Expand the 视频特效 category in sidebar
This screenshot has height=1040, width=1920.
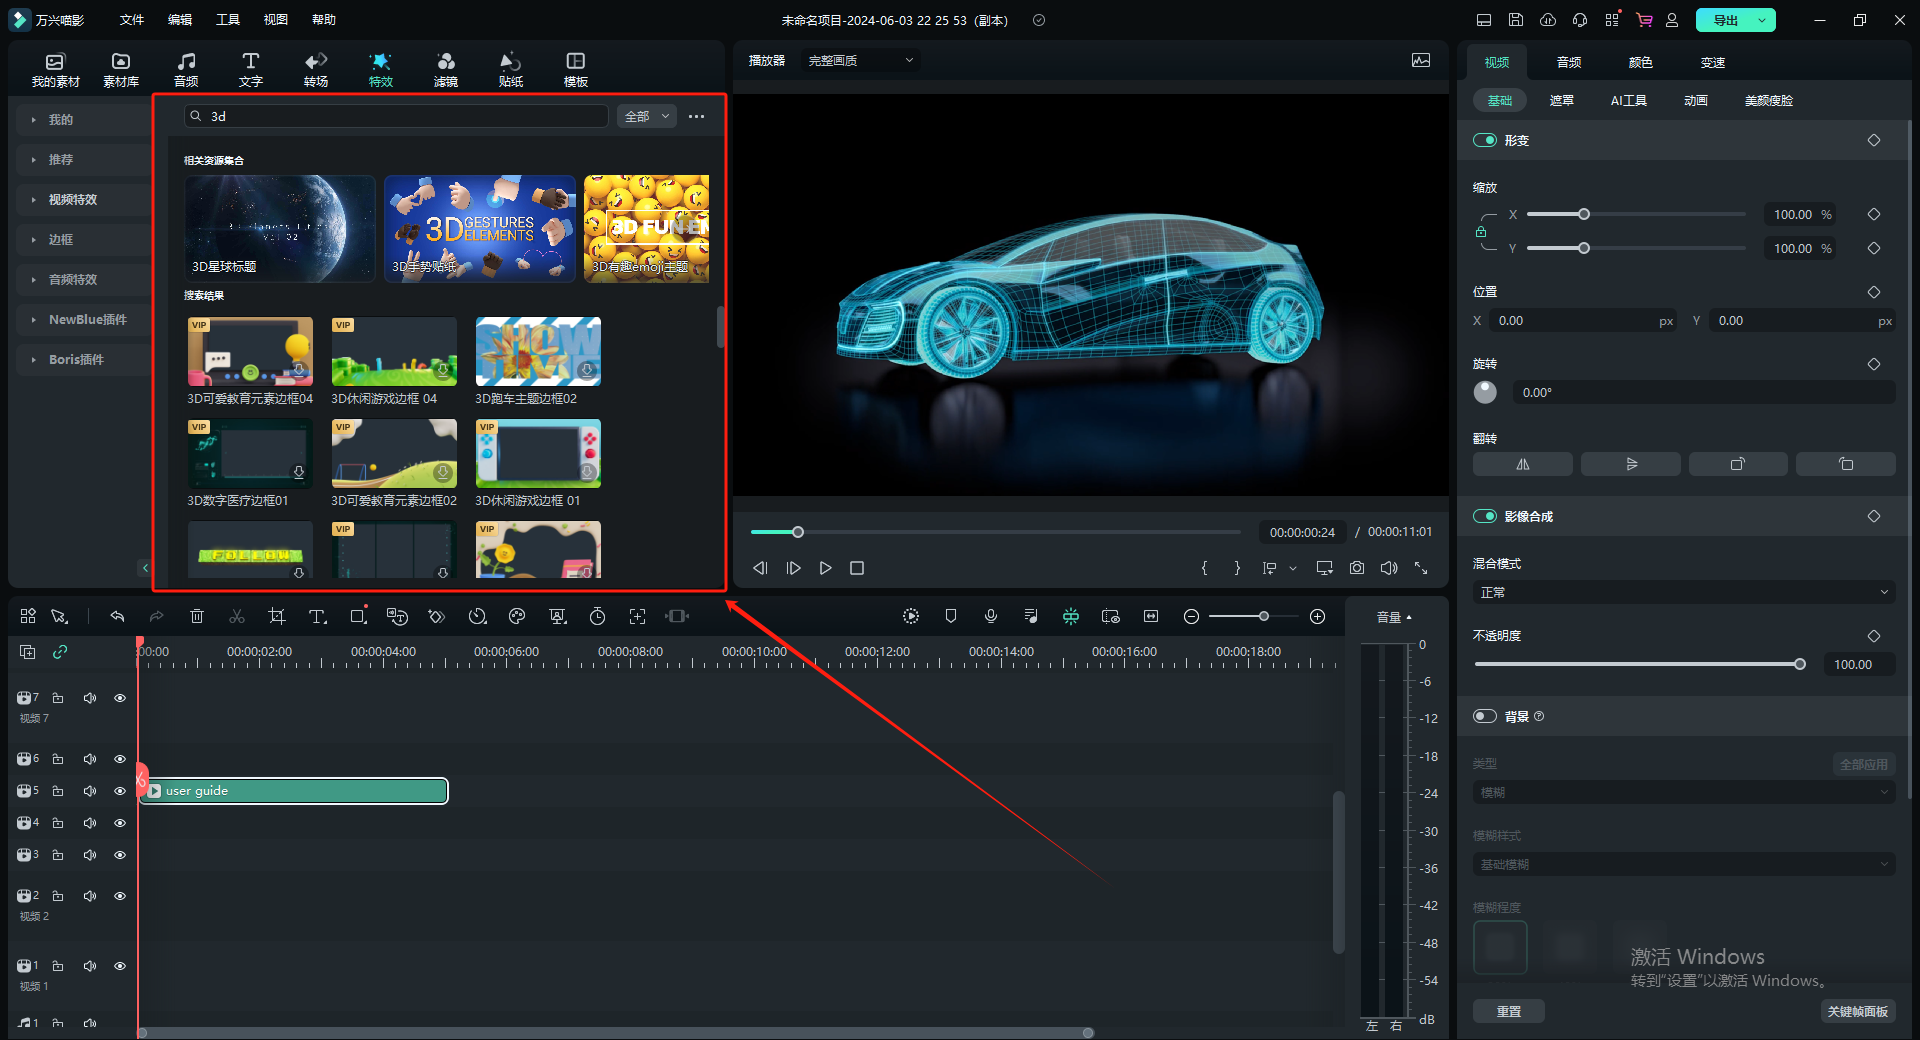pyautogui.click(x=73, y=200)
